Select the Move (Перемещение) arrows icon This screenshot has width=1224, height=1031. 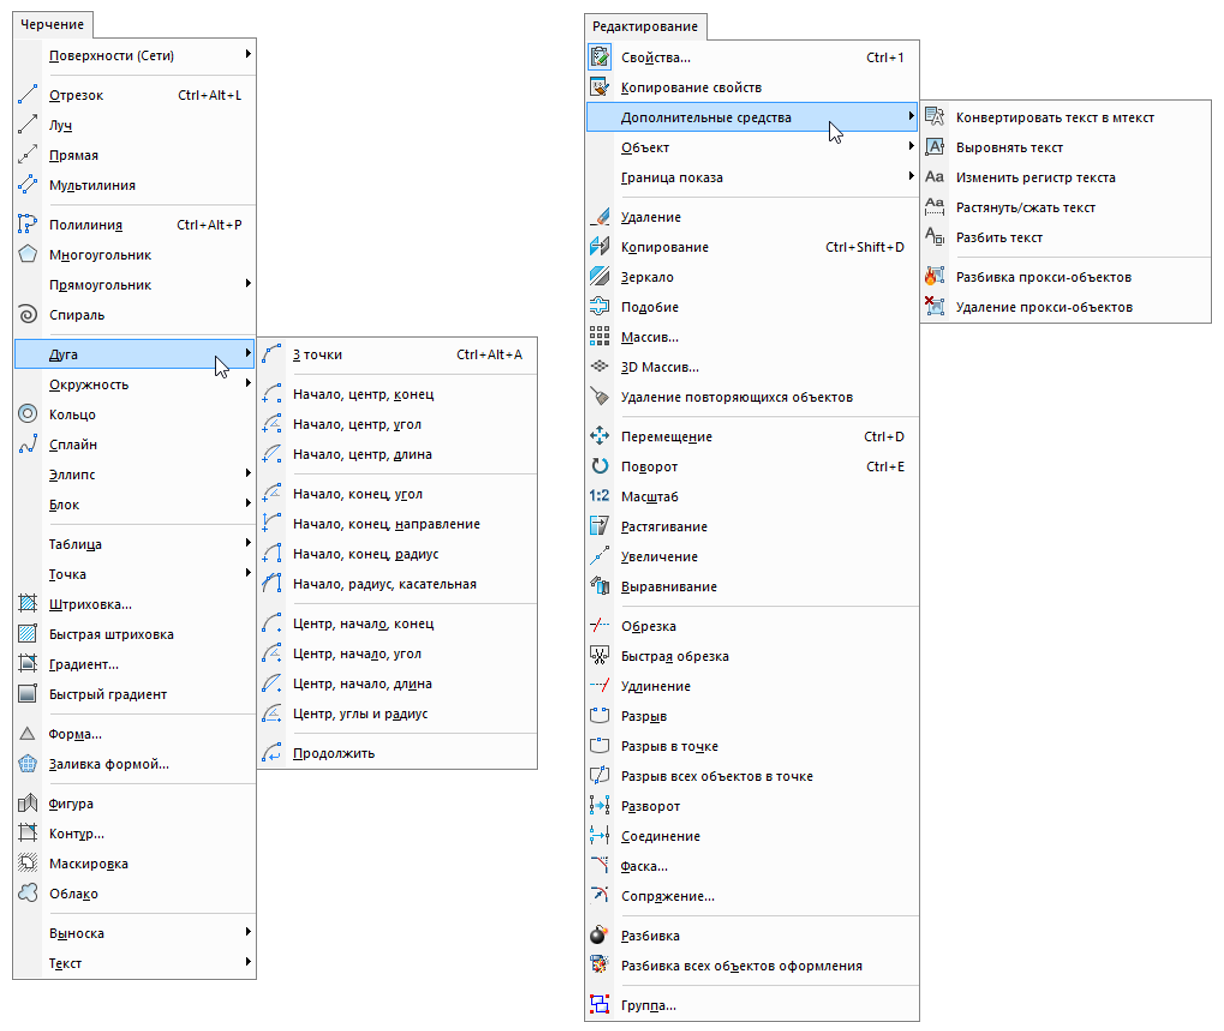599,436
